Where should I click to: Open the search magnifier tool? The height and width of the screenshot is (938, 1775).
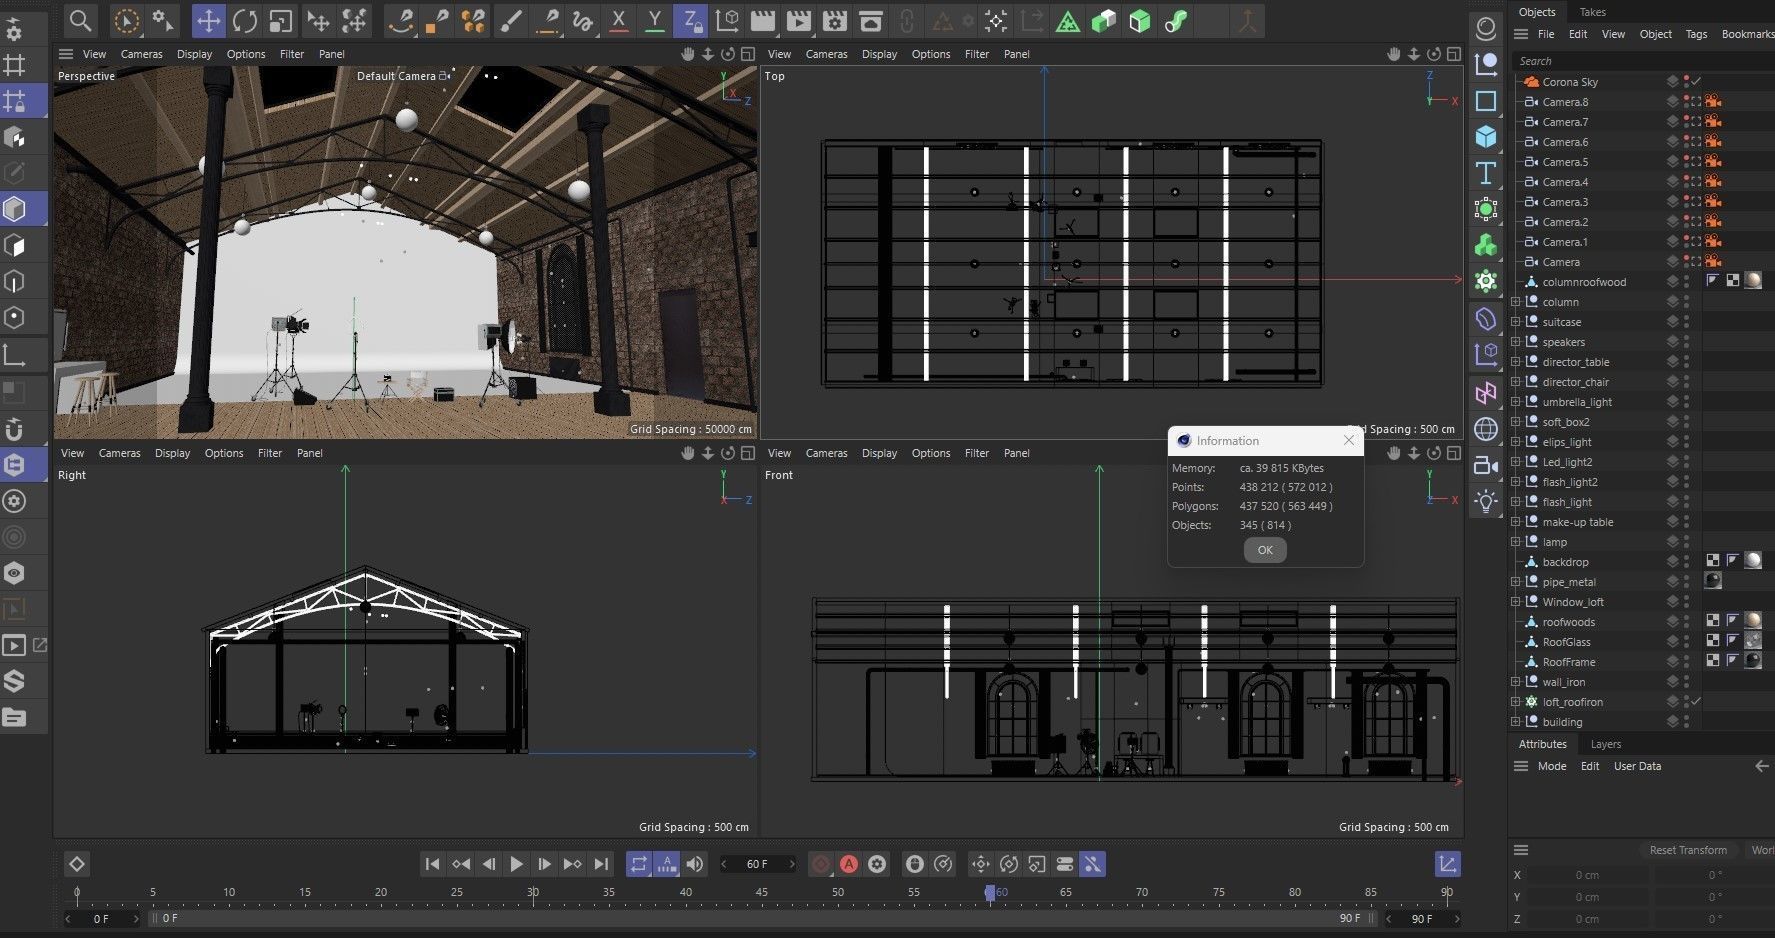[x=80, y=20]
